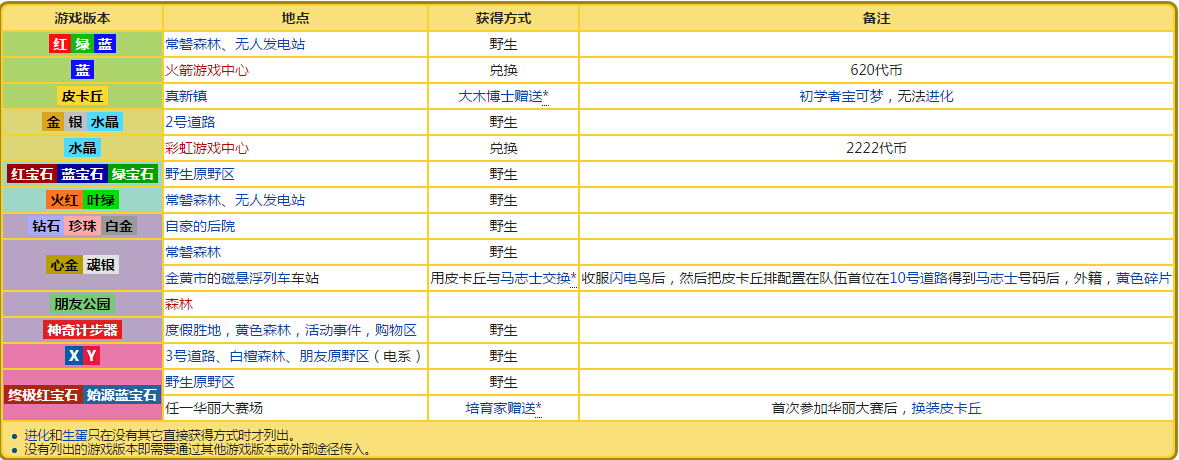Screen dimensions: 1179x460
Task: Follow the 火箭游戏中心 red link
Action: [x=208, y=71]
